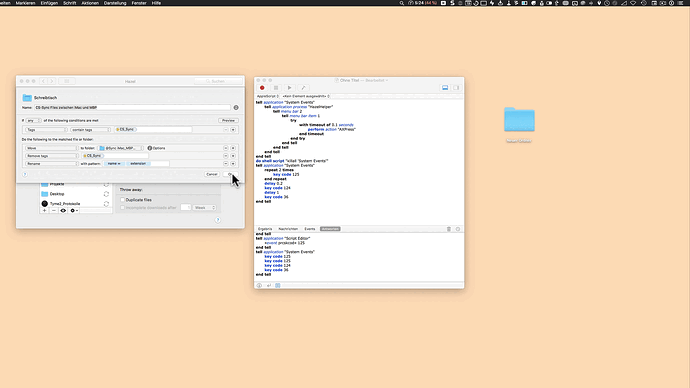Open the Fenster menu
The height and width of the screenshot is (388, 690).
(139, 3)
